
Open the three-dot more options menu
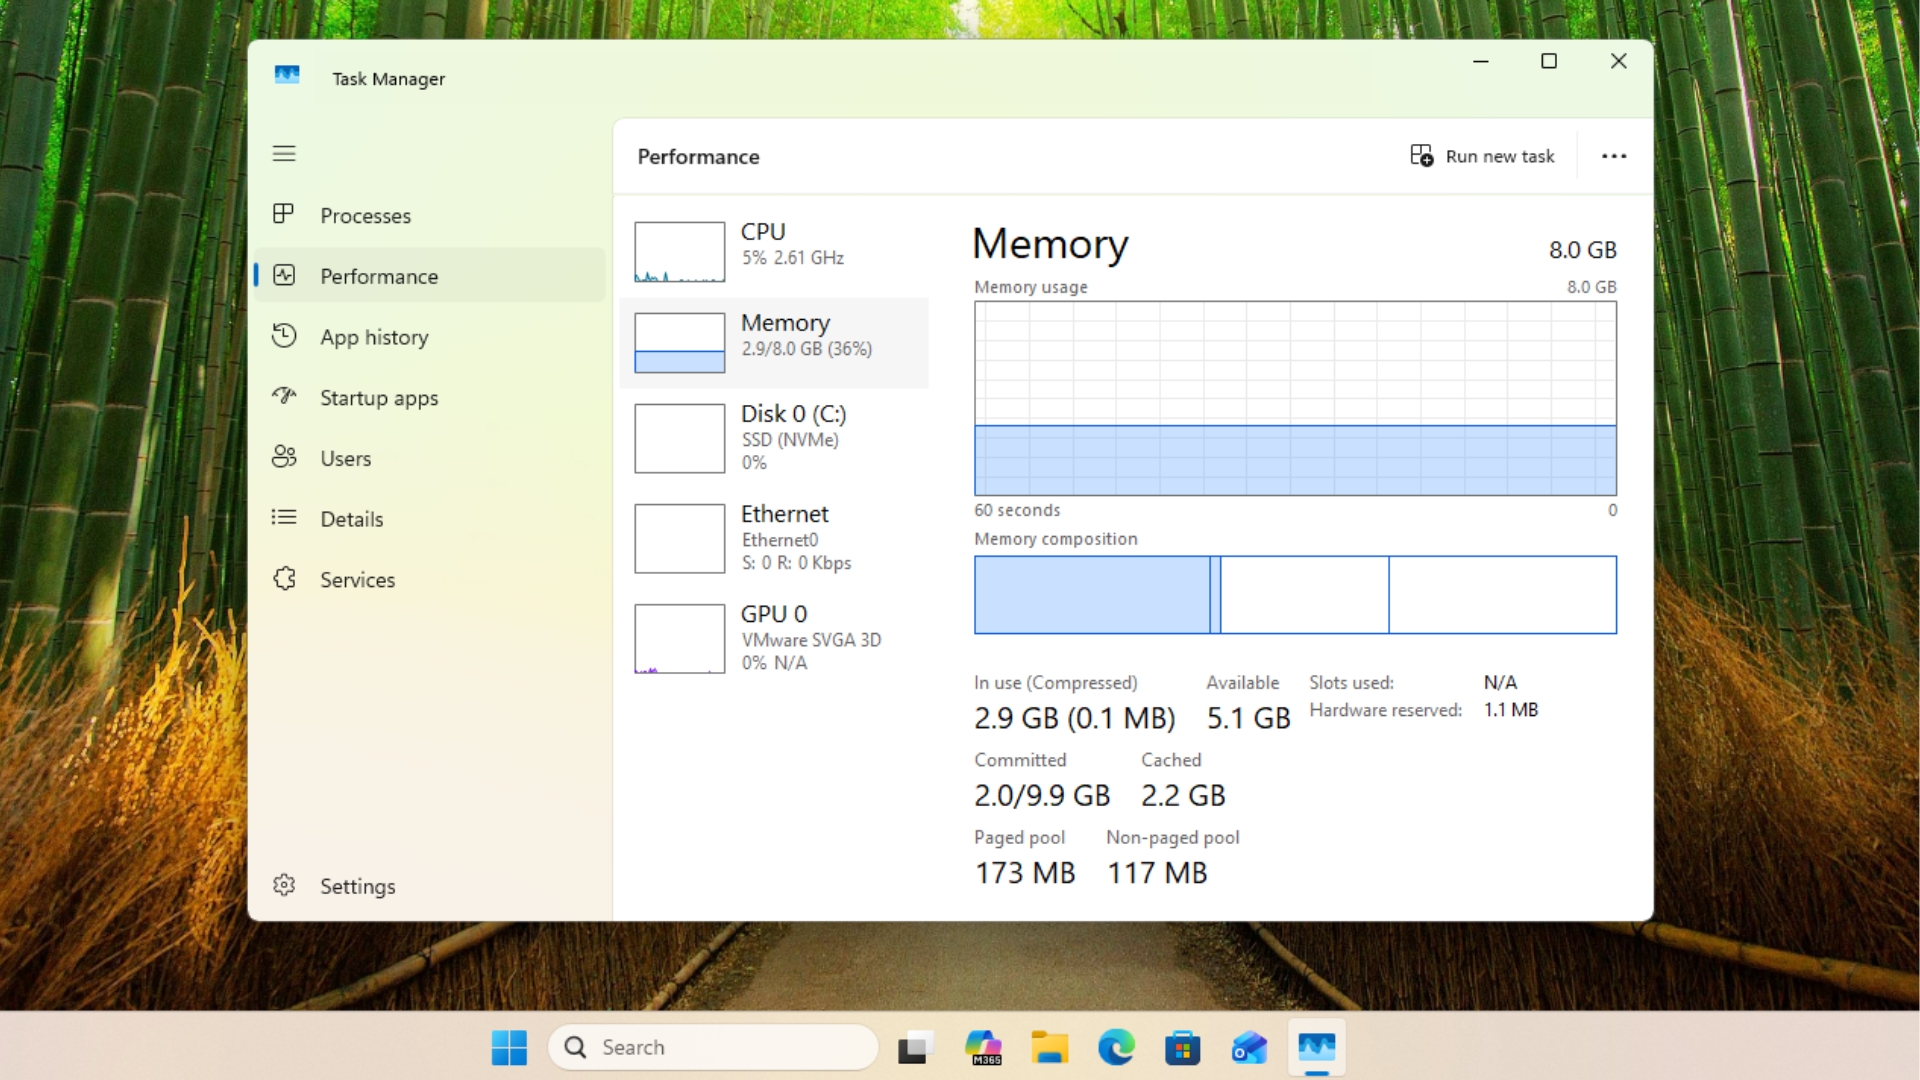pos(1614,156)
